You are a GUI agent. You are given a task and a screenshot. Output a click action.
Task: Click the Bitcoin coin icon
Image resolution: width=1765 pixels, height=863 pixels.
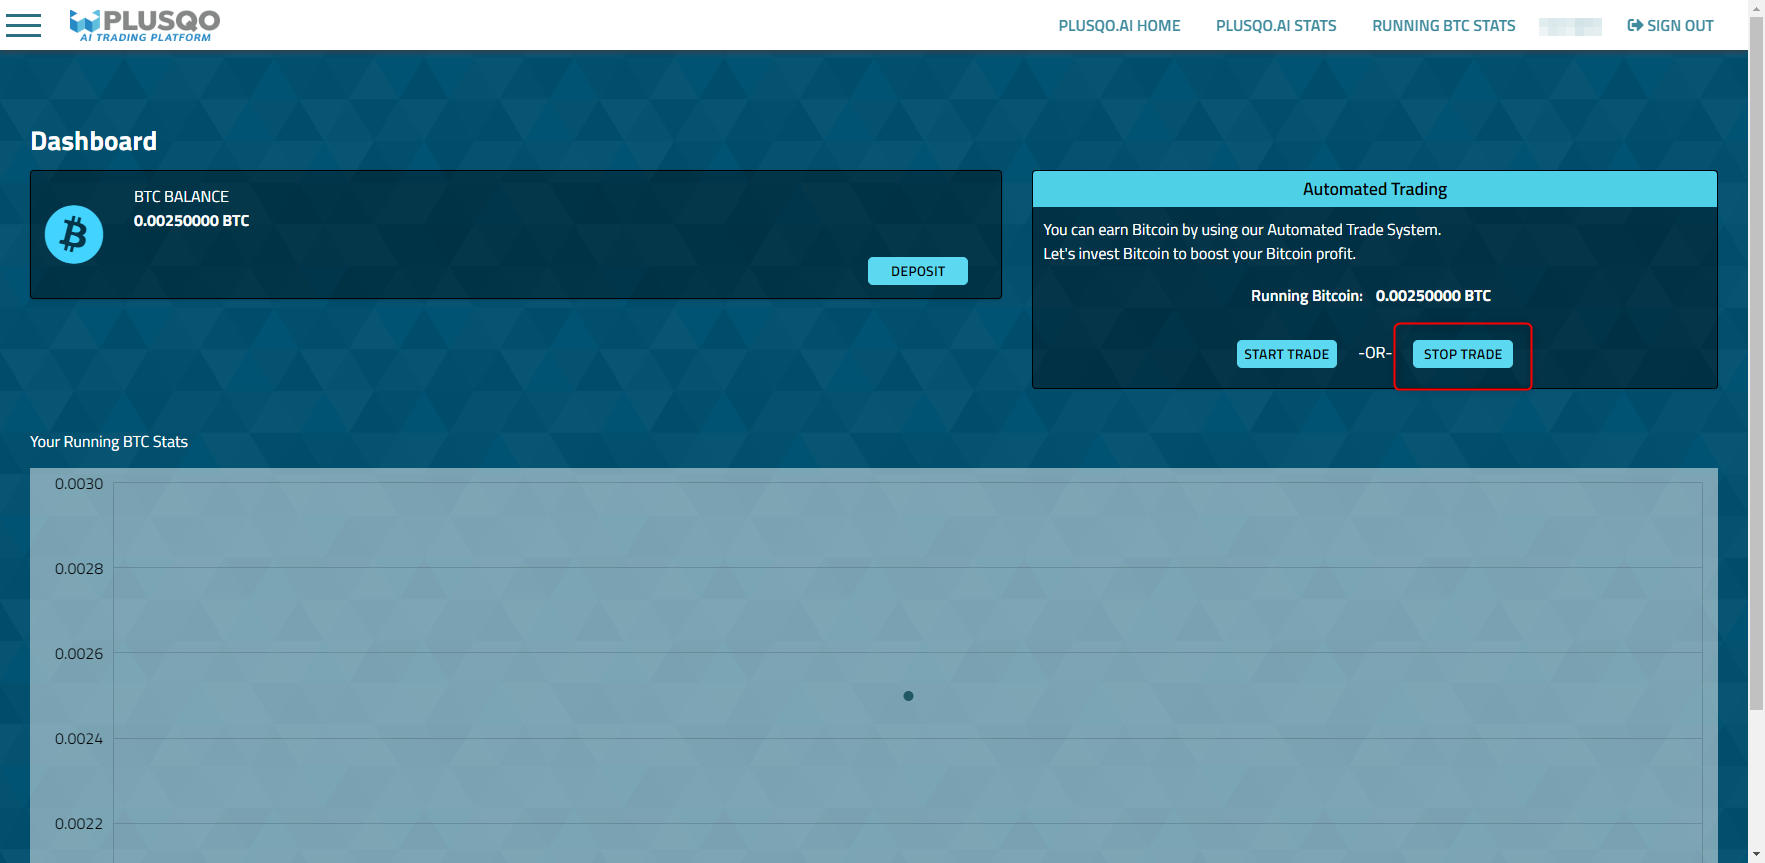tap(74, 235)
